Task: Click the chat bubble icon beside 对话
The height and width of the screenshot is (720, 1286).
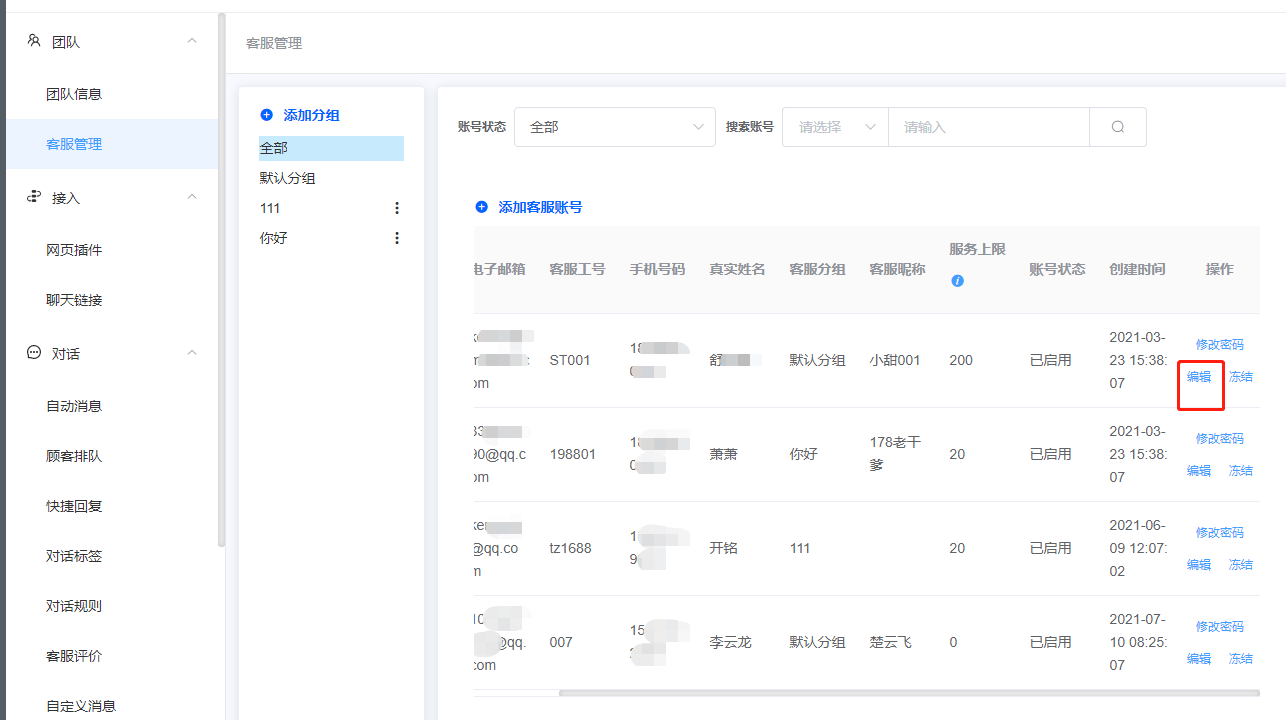Action: (33, 353)
